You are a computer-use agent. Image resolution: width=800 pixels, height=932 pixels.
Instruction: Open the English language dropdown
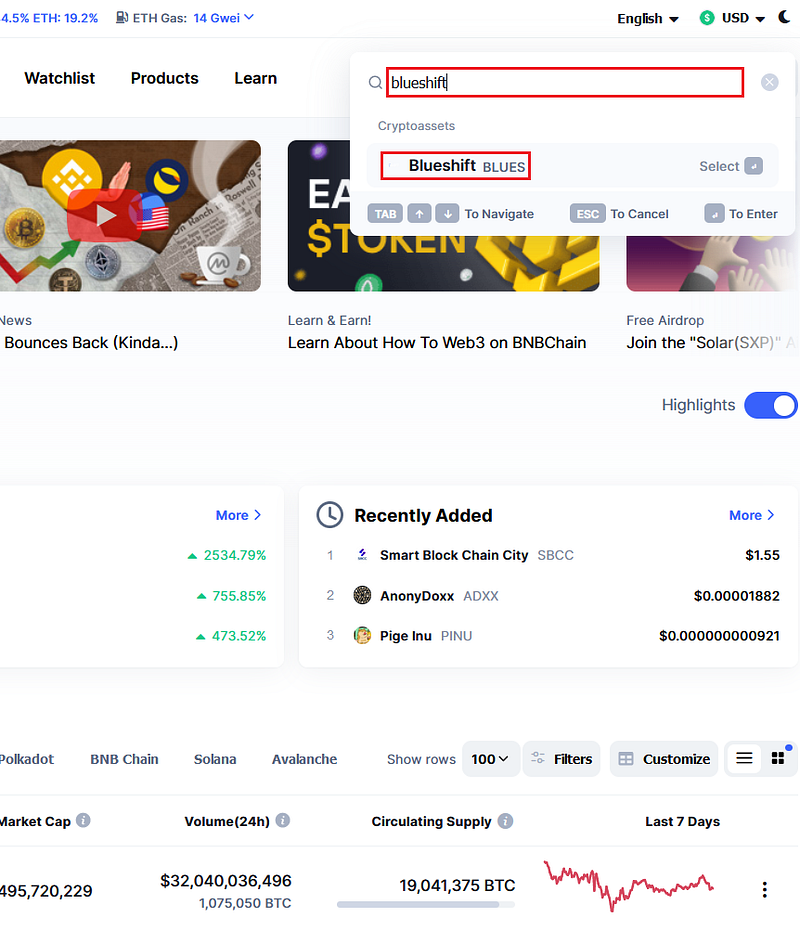click(x=648, y=18)
